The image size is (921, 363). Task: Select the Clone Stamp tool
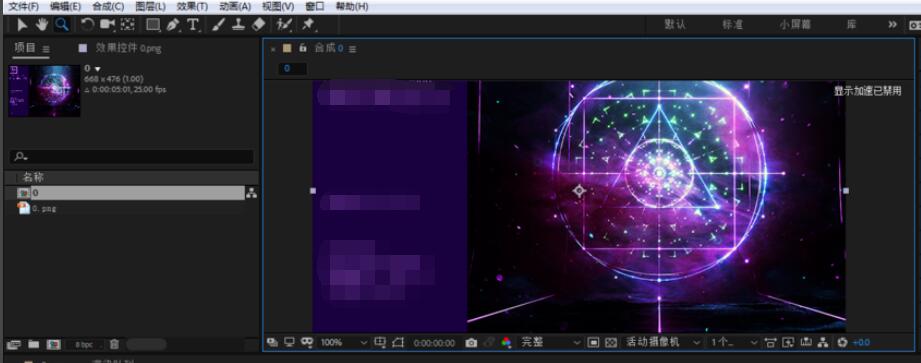238,25
